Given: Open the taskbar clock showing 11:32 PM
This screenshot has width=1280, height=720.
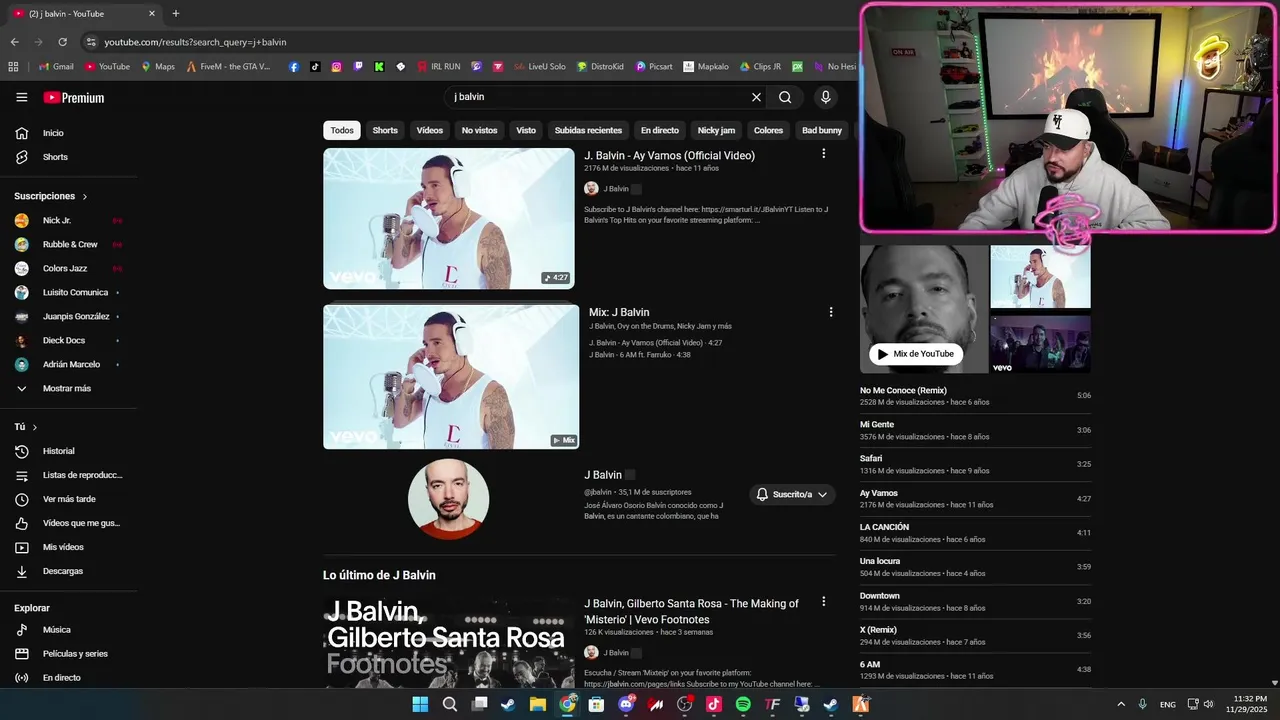Looking at the screenshot, I should [1249, 704].
